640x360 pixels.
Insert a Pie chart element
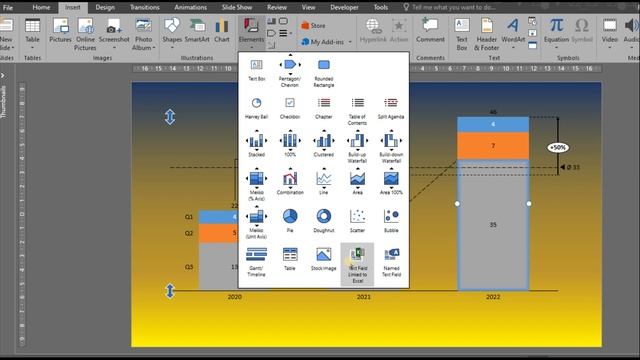click(290, 220)
